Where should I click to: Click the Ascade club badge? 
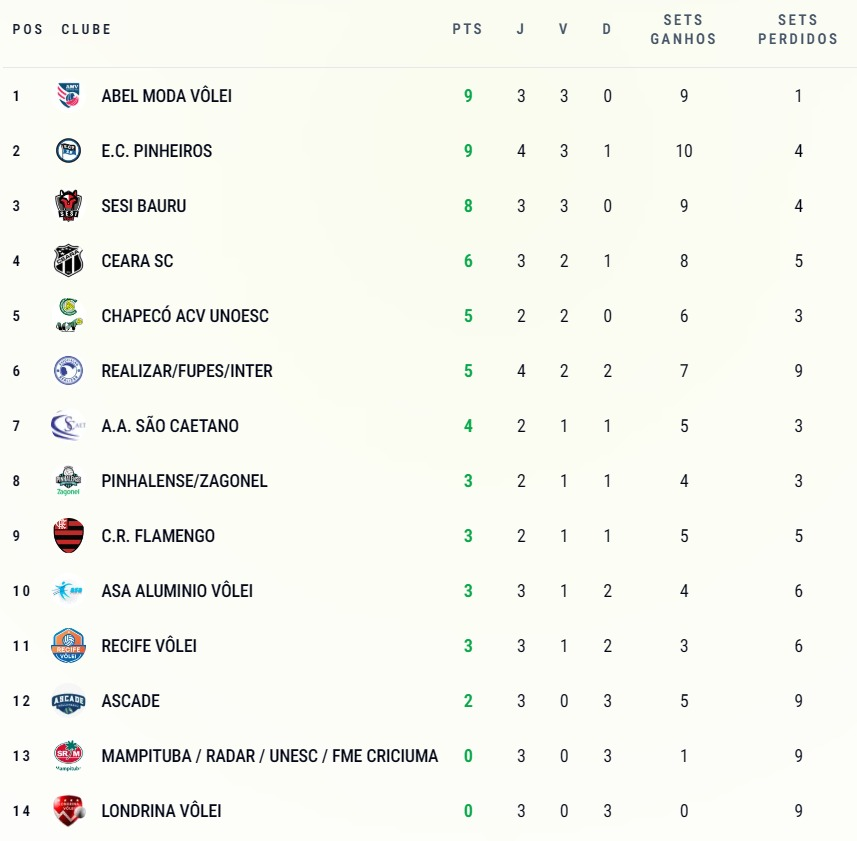68,701
